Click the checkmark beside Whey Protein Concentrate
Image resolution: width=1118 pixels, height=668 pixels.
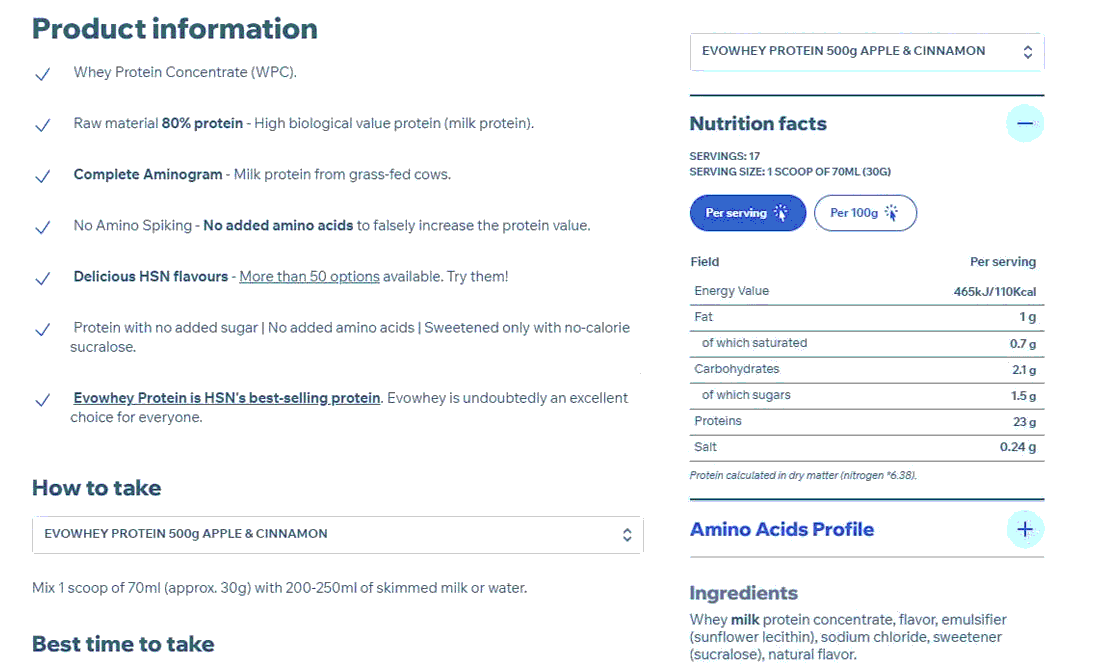[x=42, y=74]
